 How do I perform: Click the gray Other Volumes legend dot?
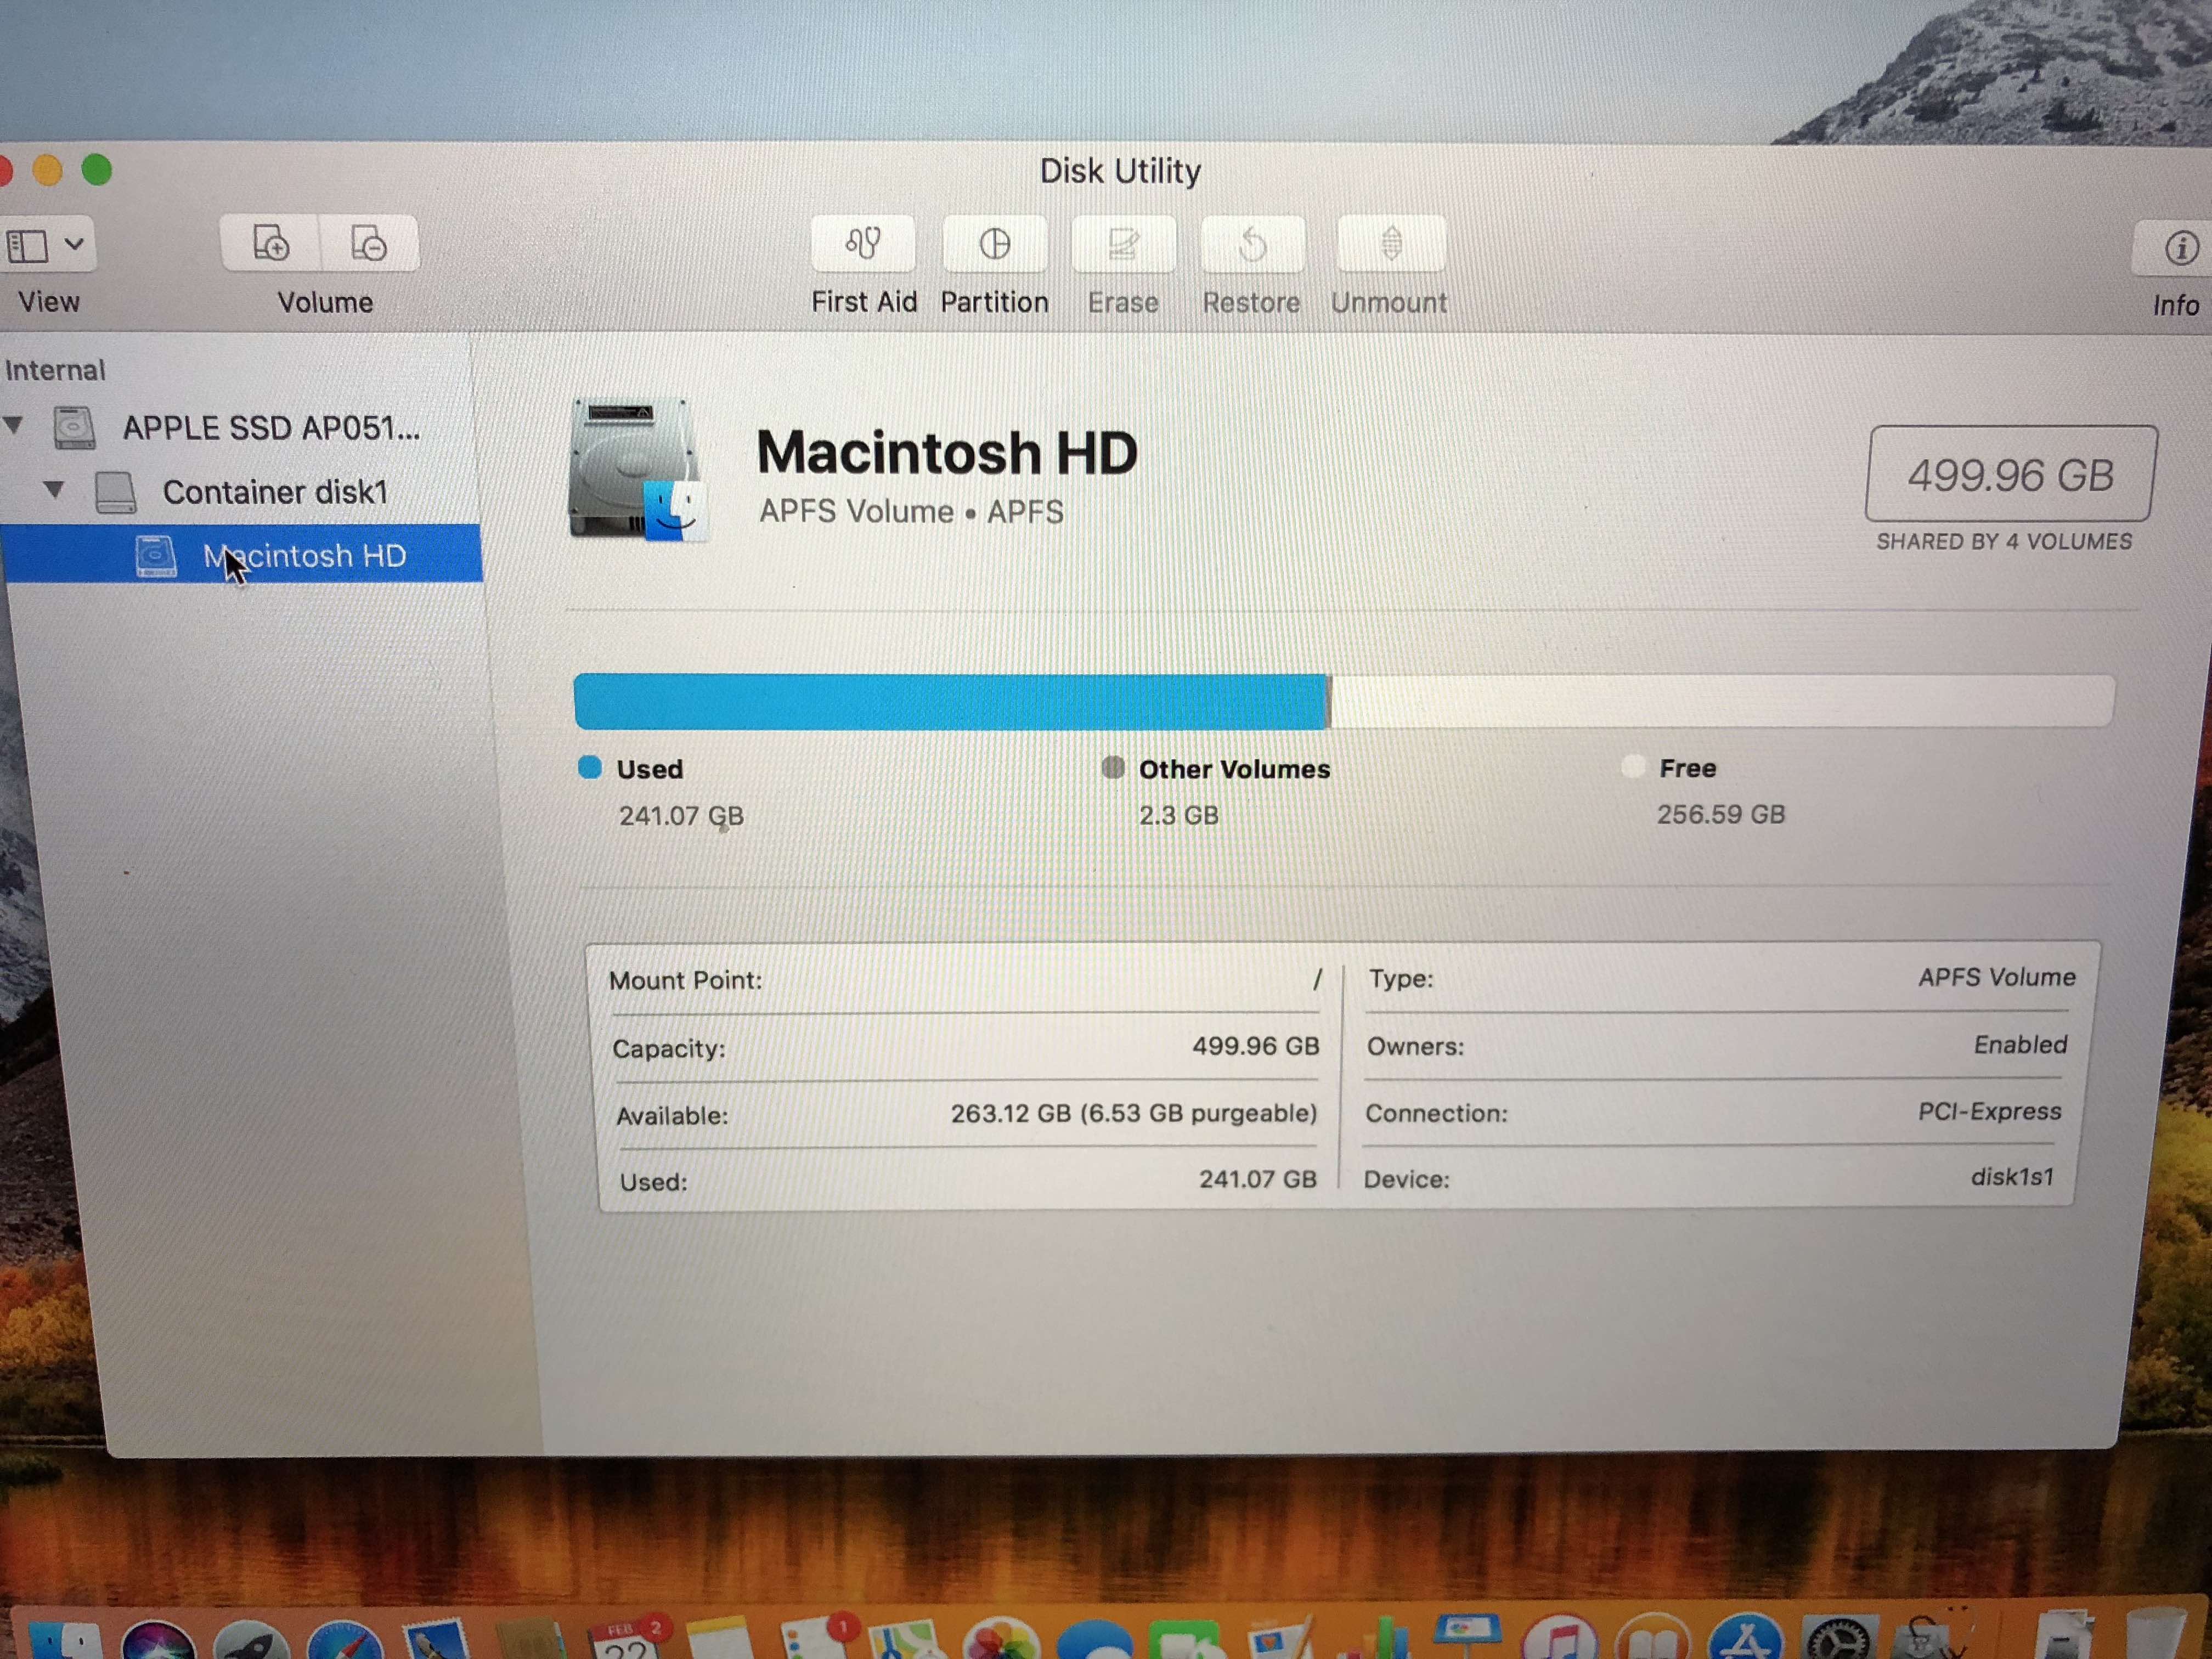pyautogui.click(x=1112, y=767)
